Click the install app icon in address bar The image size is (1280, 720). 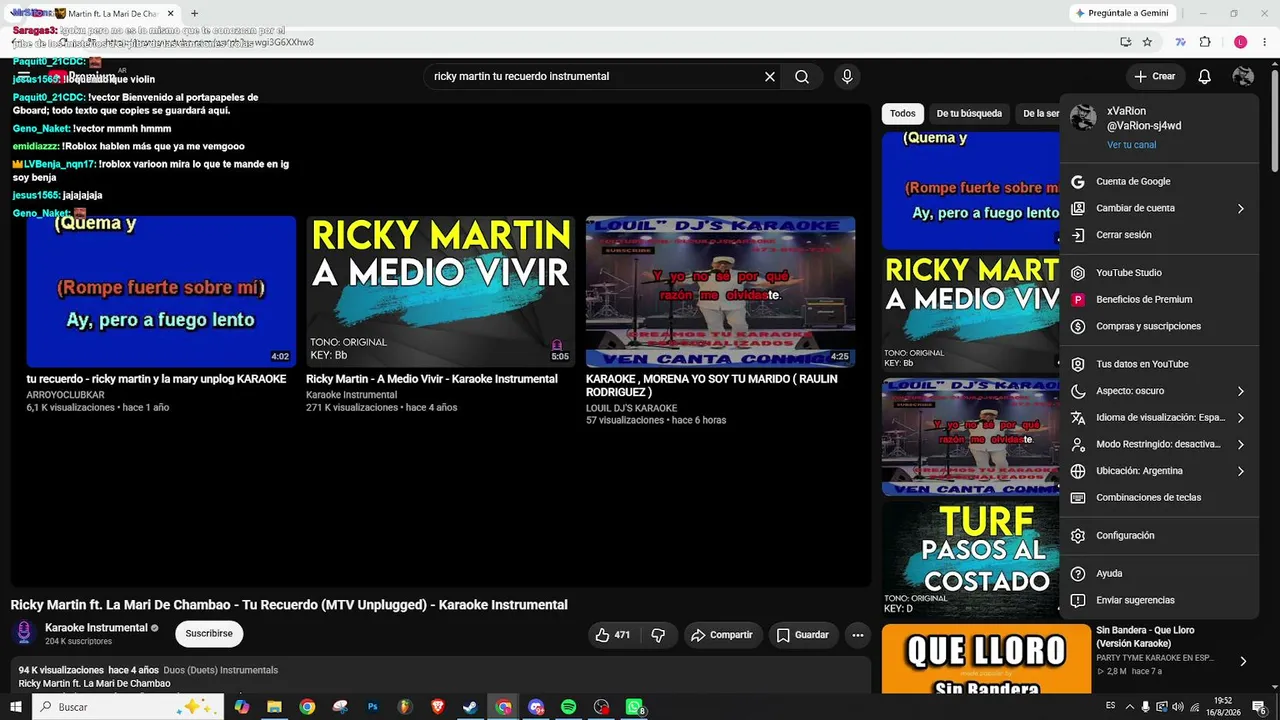(x=1126, y=42)
